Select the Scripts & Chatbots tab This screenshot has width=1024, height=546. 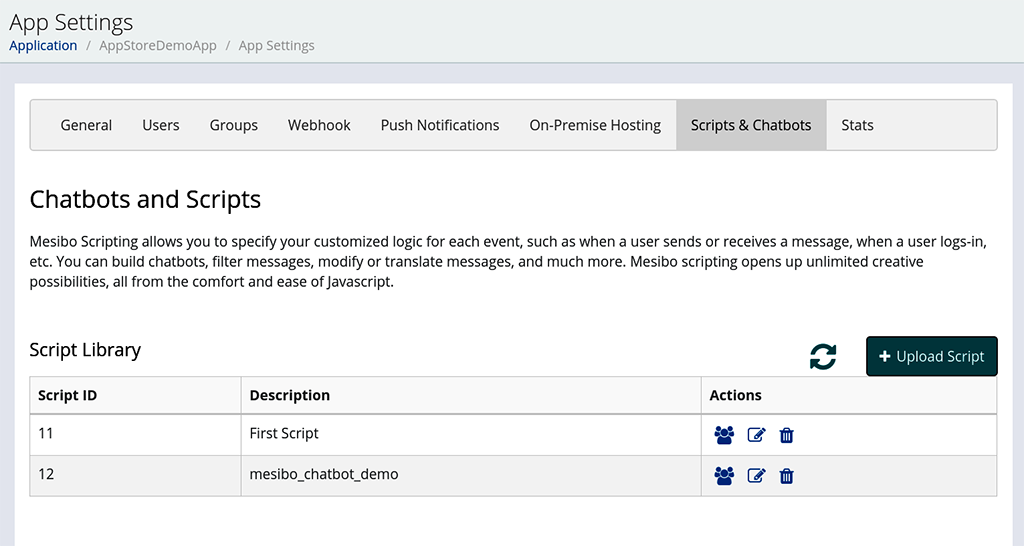[751, 125]
